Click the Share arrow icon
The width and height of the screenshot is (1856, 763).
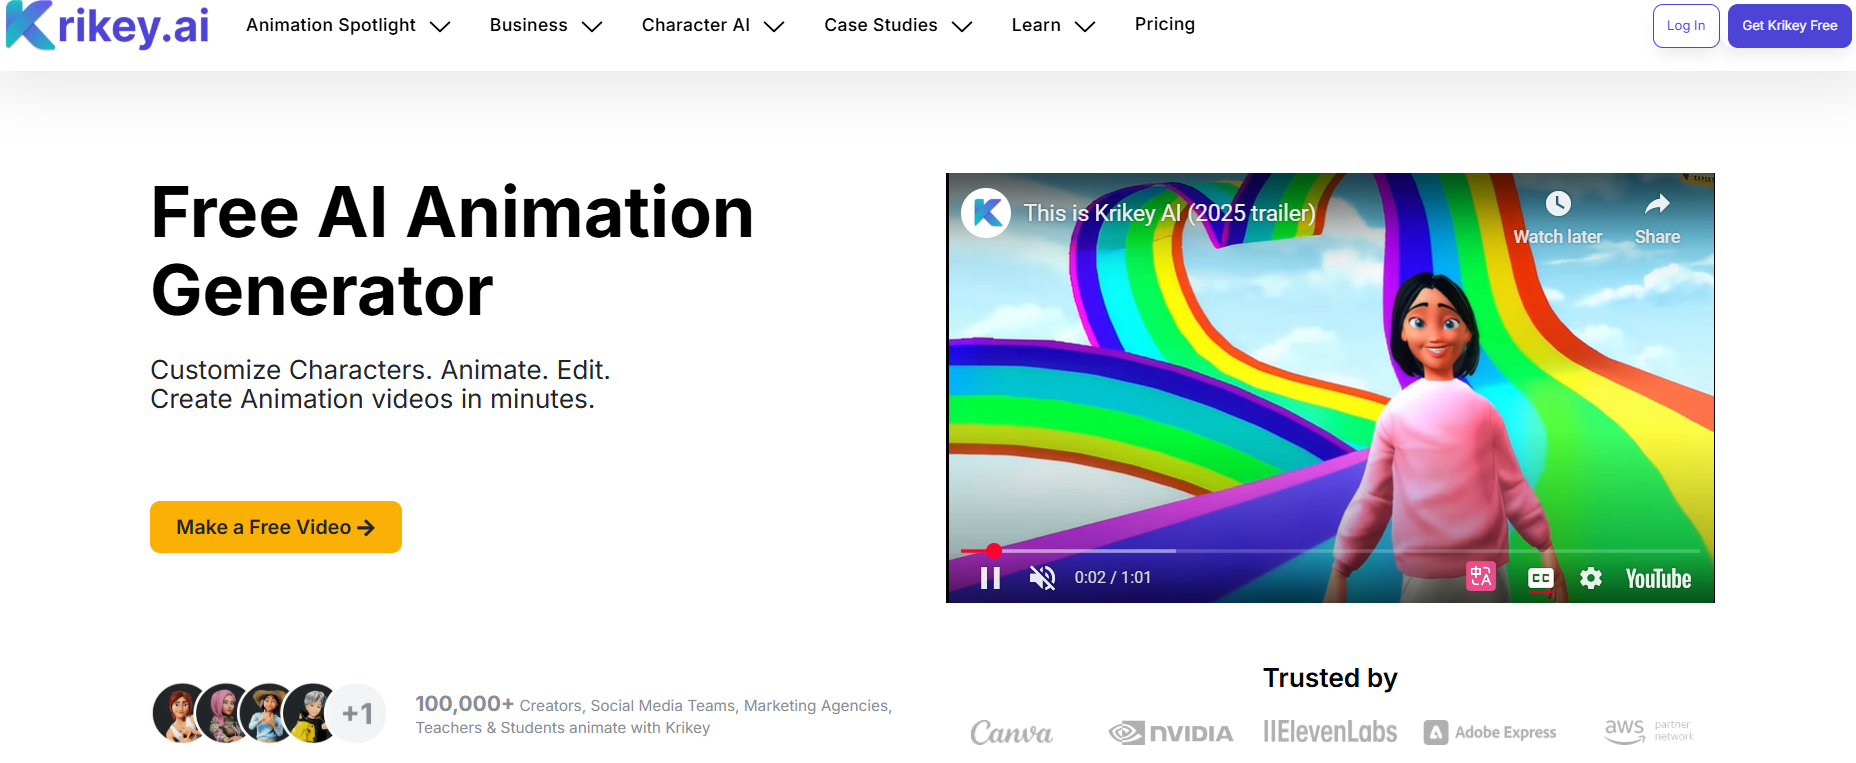(x=1657, y=204)
